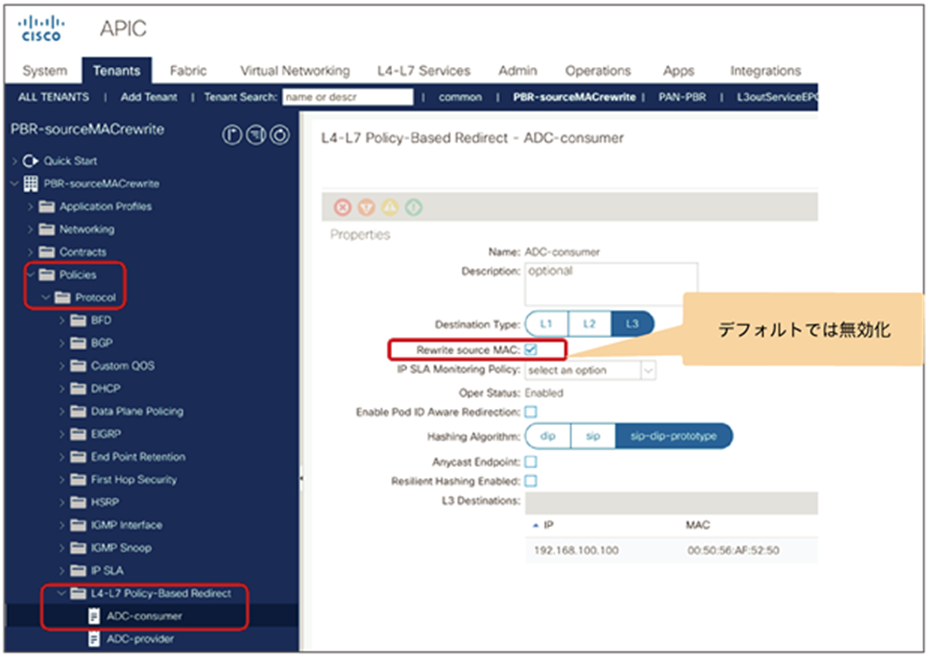Click the refresh icon in navigation pane
This screenshot has width=929, height=657.
[x=280, y=135]
